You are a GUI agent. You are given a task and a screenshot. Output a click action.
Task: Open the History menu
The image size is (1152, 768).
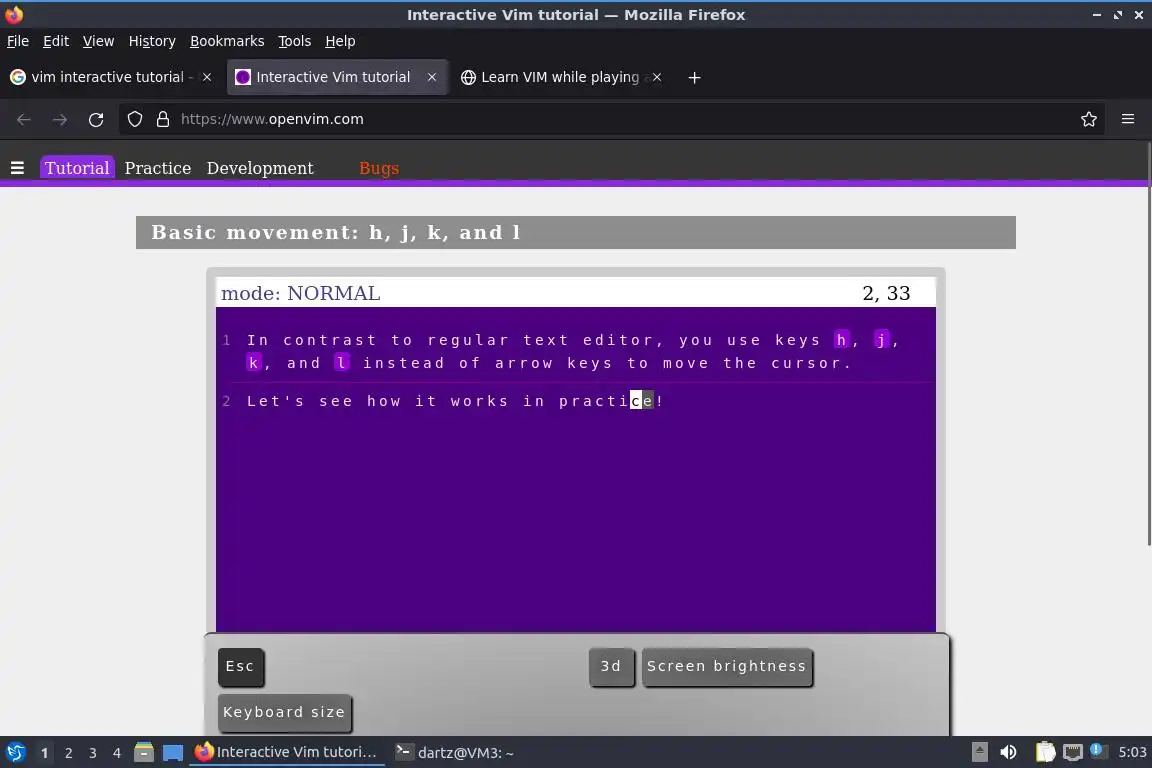click(x=152, y=41)
